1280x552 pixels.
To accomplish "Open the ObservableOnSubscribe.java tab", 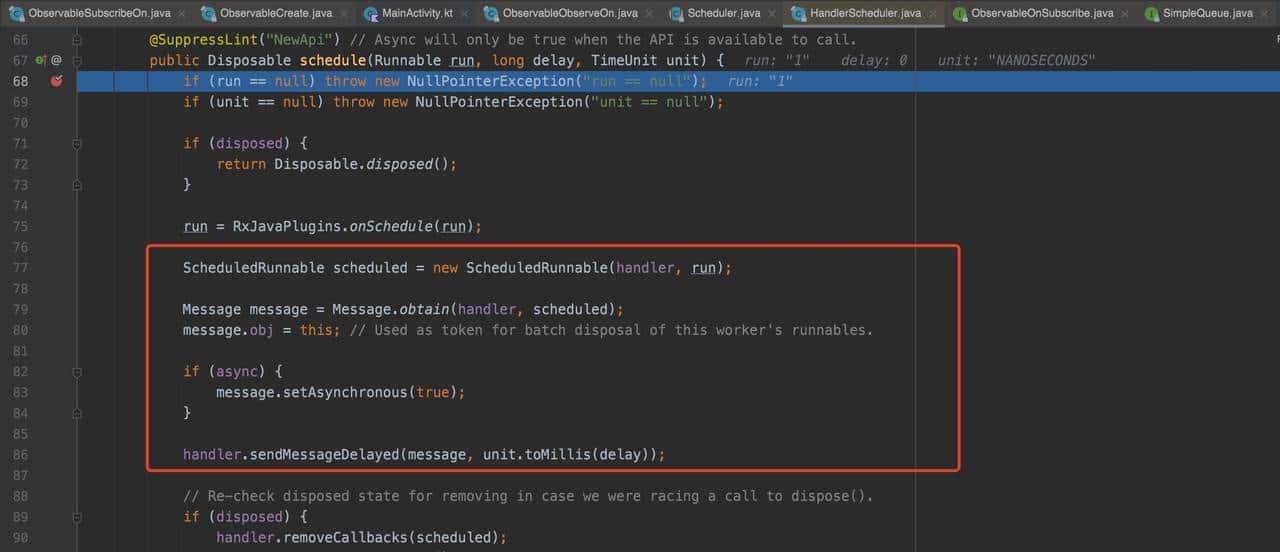I will click(x=1042, y=14).
